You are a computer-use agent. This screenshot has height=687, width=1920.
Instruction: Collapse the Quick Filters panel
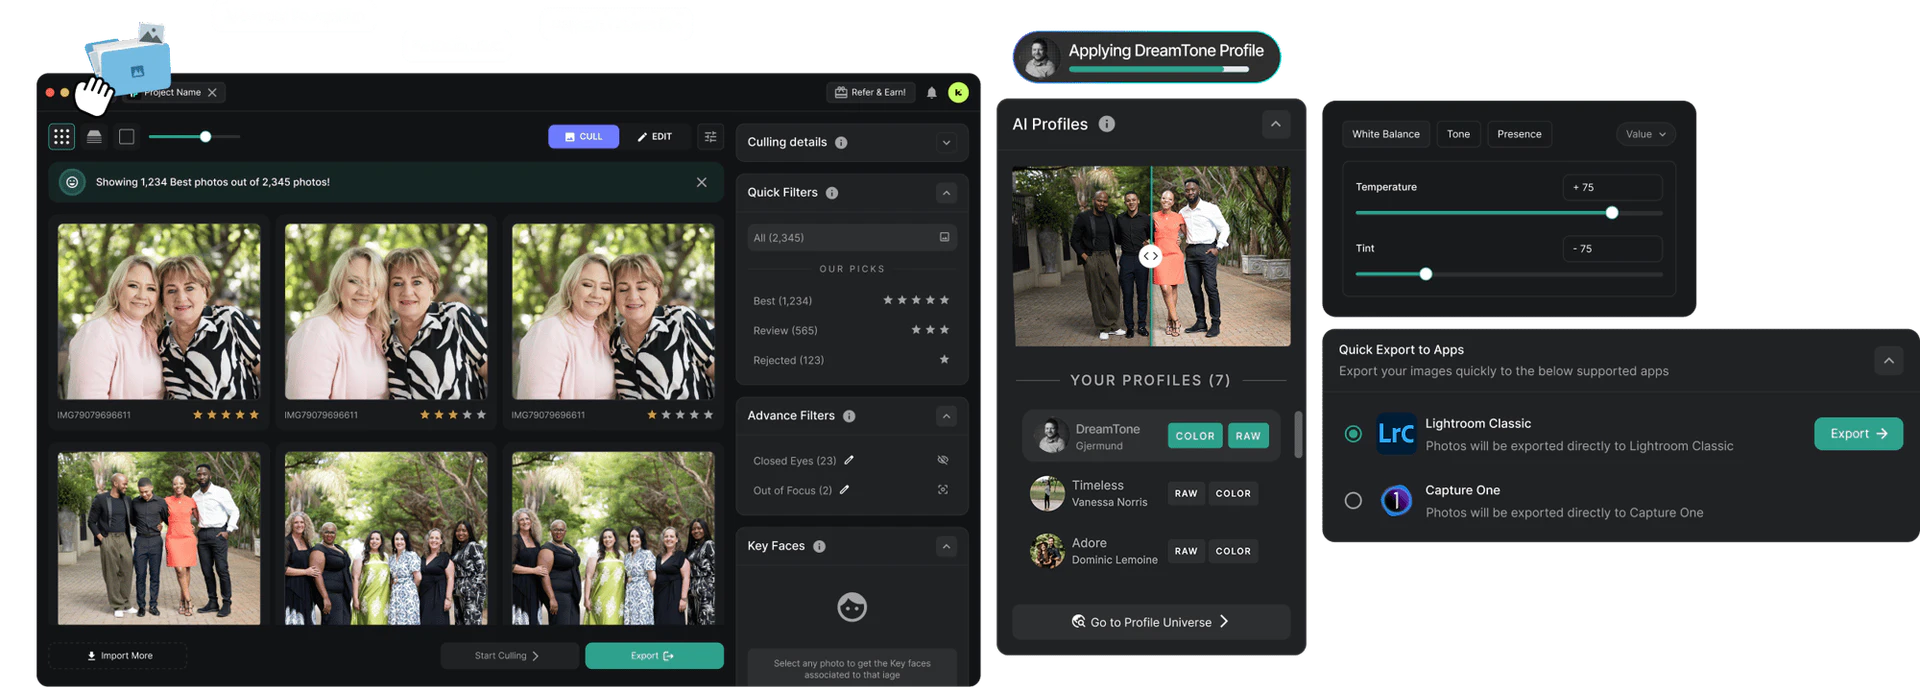pos(946,192)
